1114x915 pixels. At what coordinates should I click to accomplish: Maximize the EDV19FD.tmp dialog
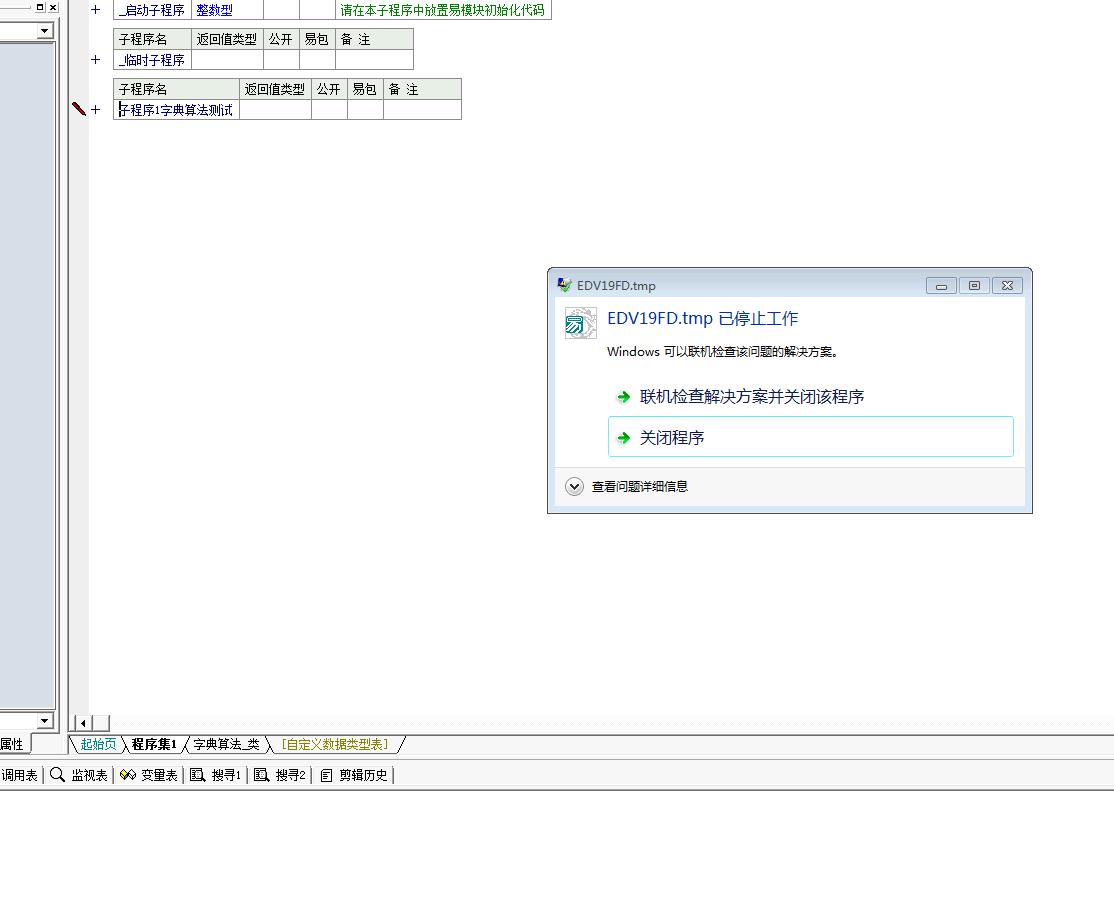974,286
